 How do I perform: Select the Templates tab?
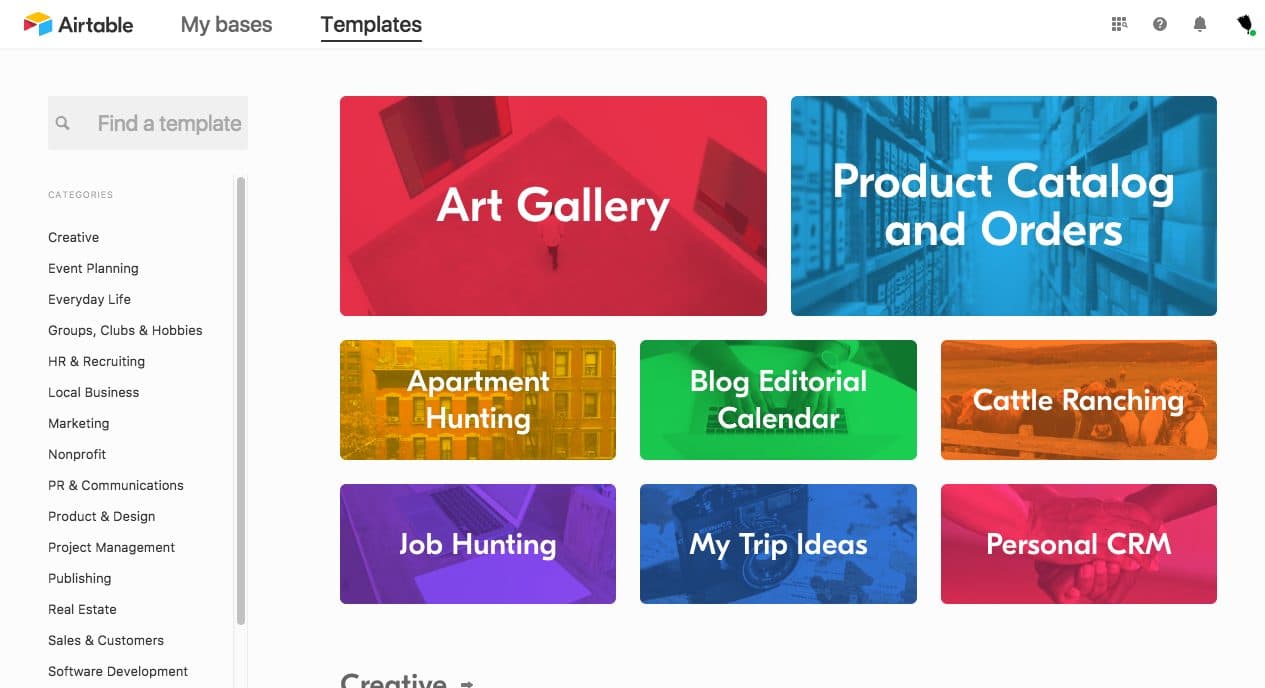click(371, 25)
